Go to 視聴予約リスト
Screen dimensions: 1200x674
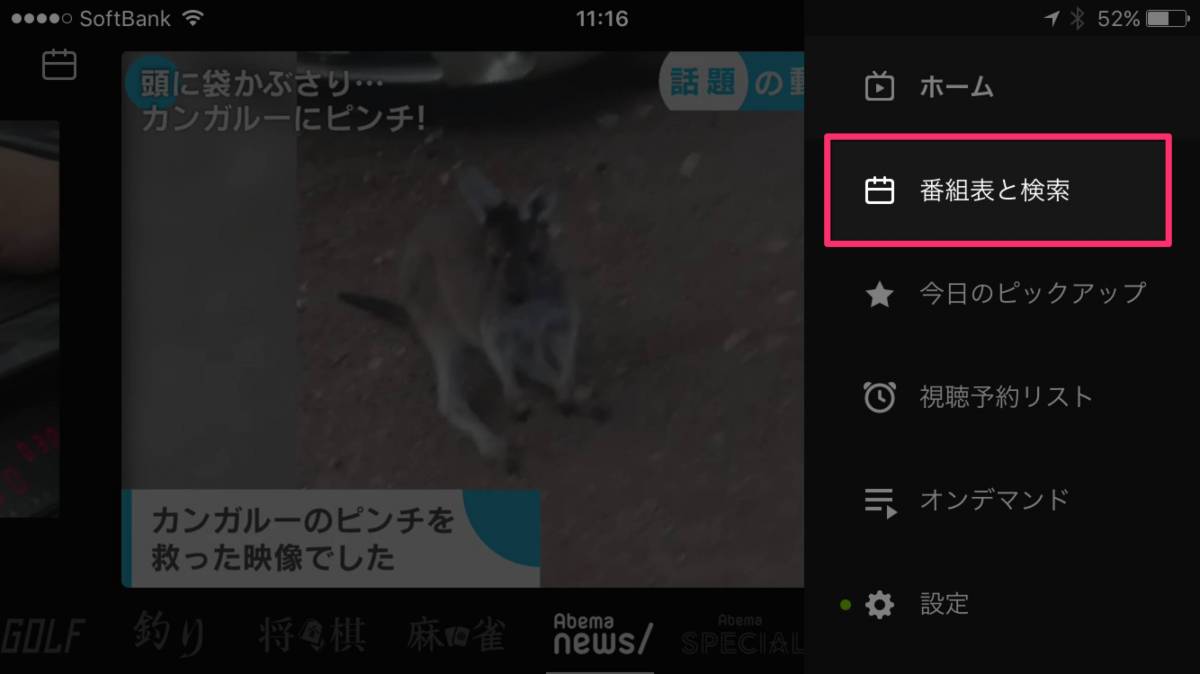point(1006,397)
